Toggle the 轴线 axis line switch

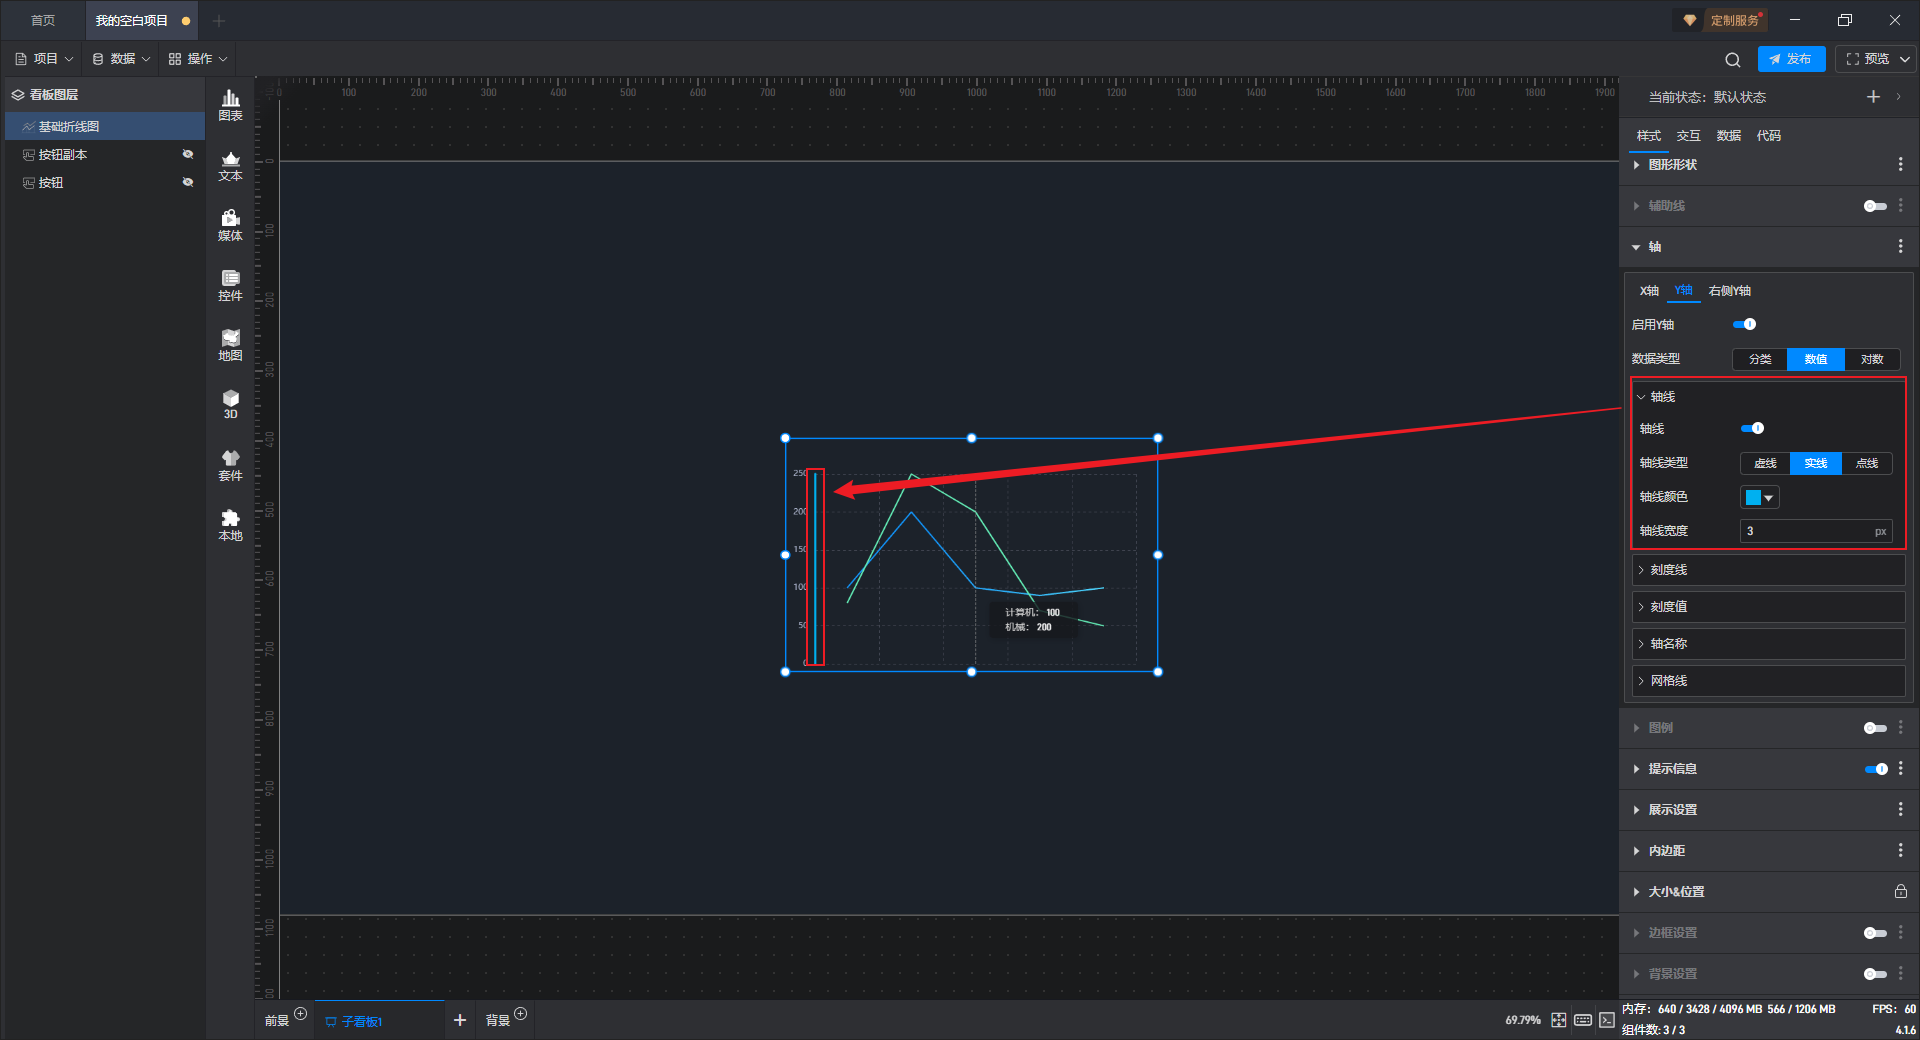coord(1752,429)
